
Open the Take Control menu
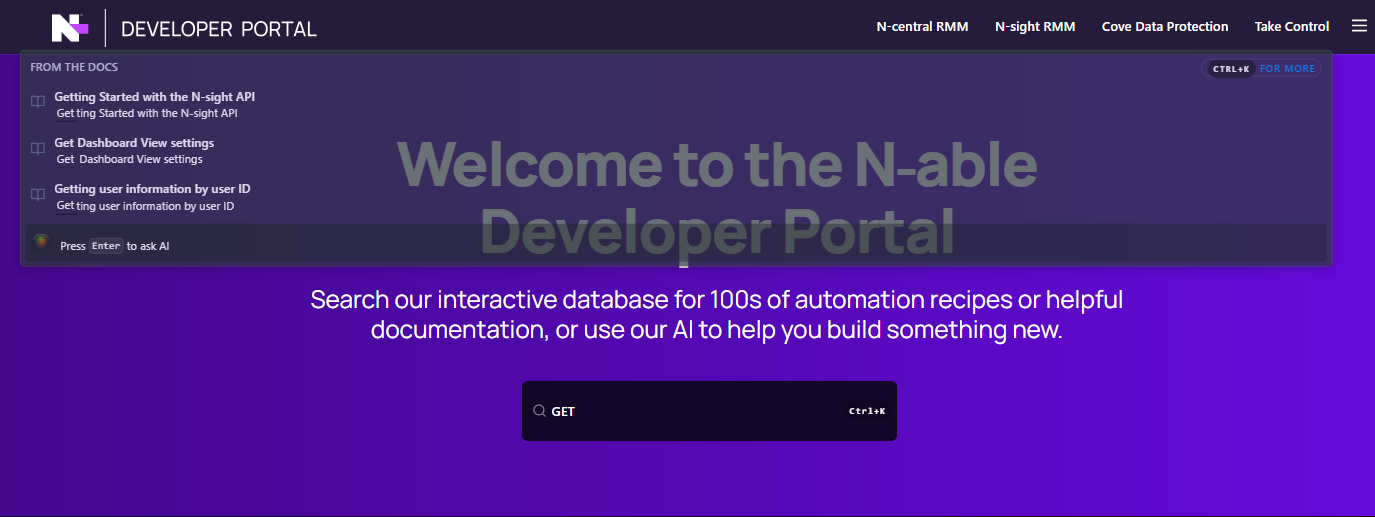click(x=1292, y=27)
